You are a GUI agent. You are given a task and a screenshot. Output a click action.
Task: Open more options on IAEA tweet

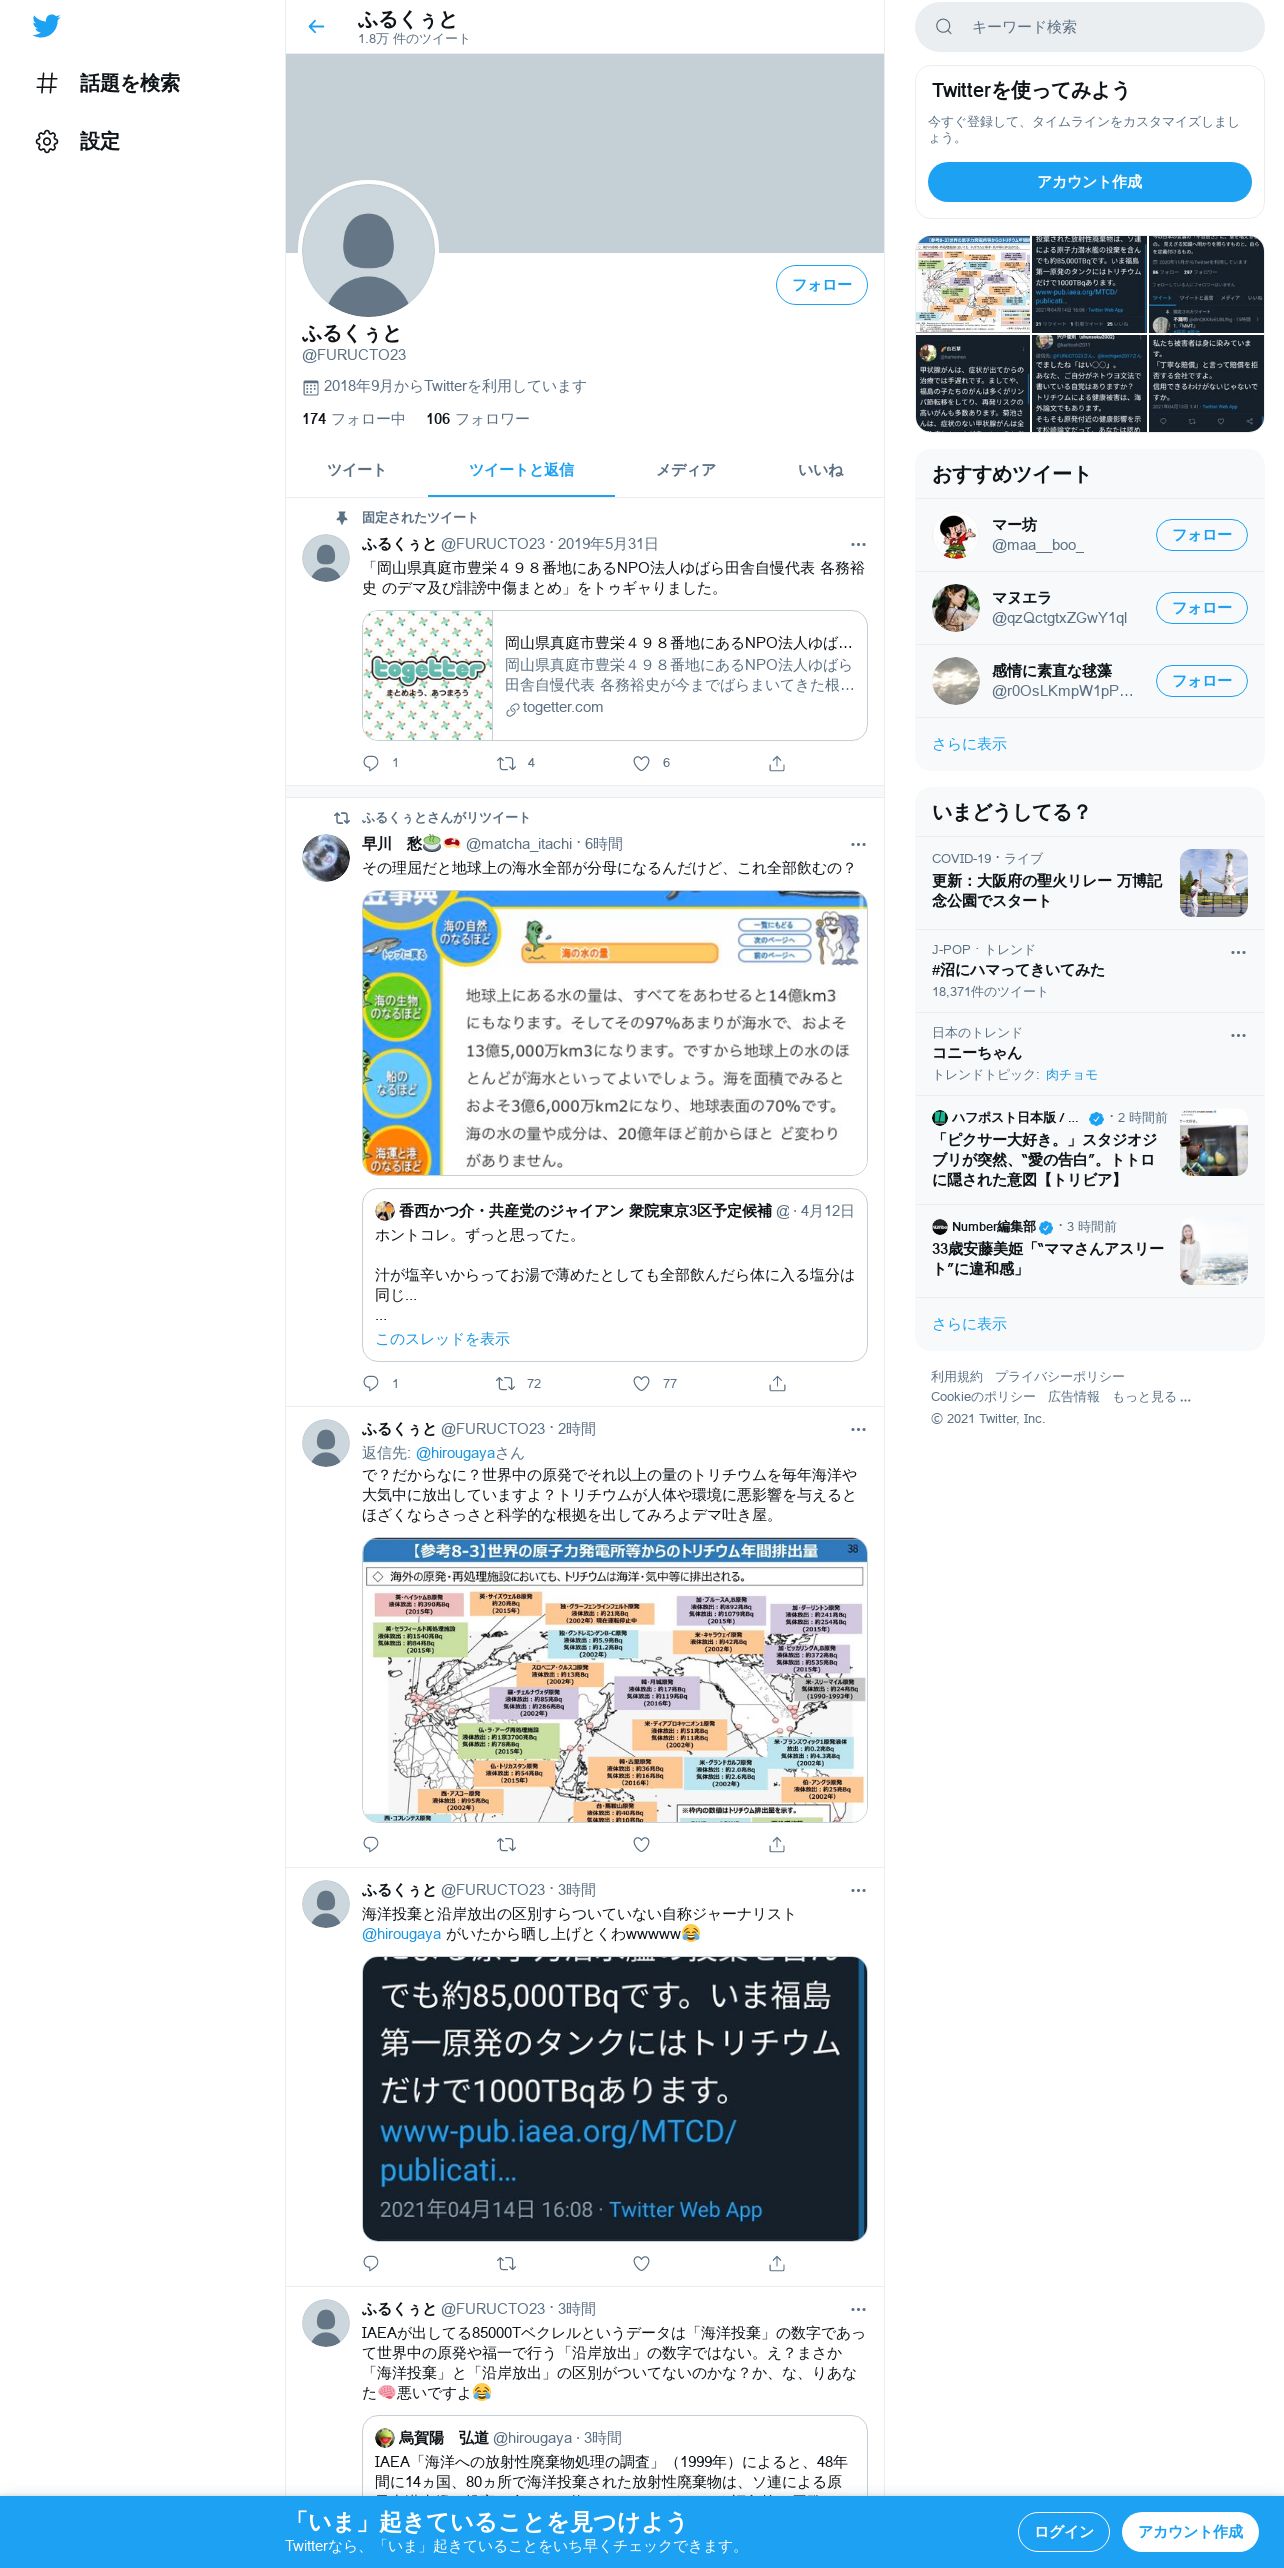coord(858,2310)
